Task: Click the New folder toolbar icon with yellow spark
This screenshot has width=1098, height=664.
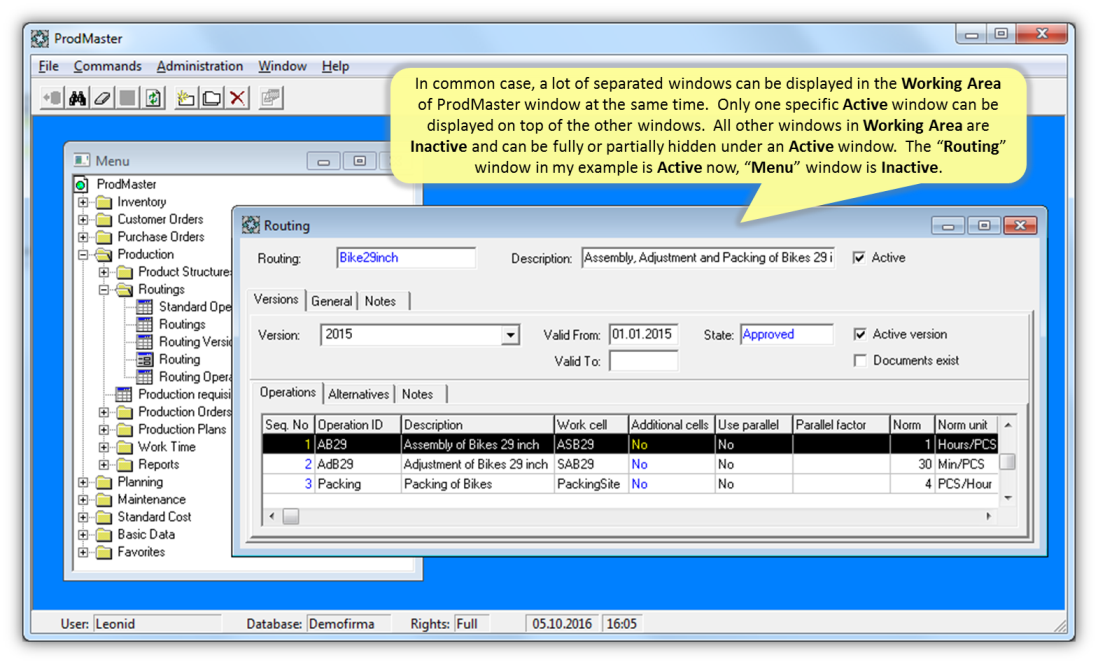Action: [186, 98]
